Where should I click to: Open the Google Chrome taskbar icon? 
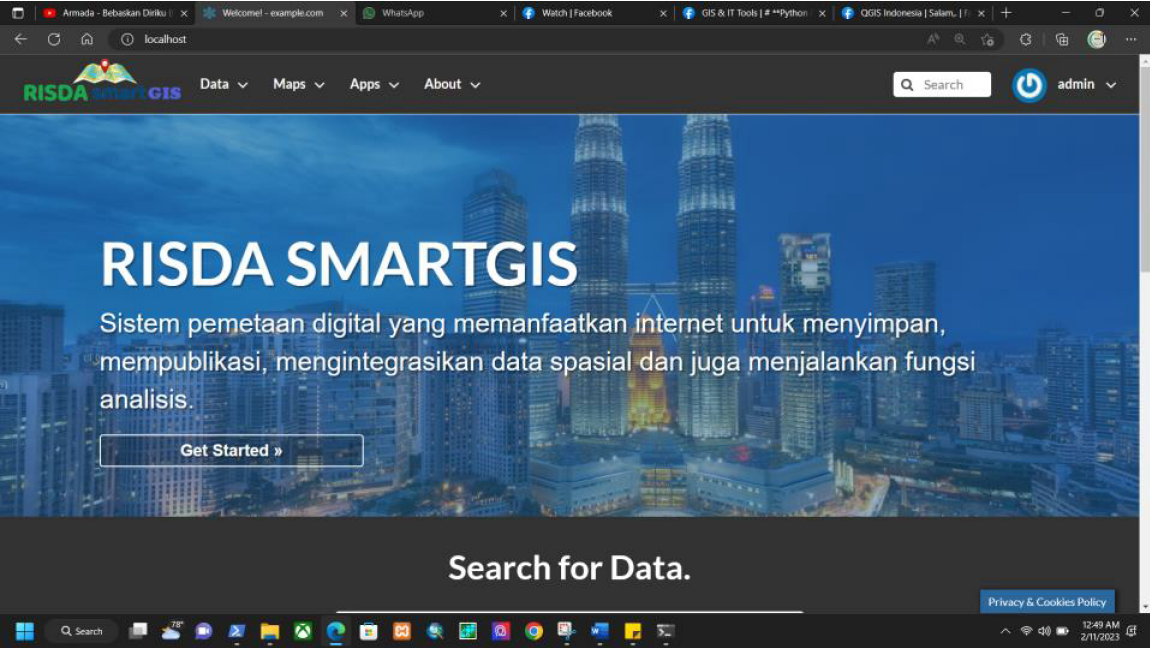534,631
